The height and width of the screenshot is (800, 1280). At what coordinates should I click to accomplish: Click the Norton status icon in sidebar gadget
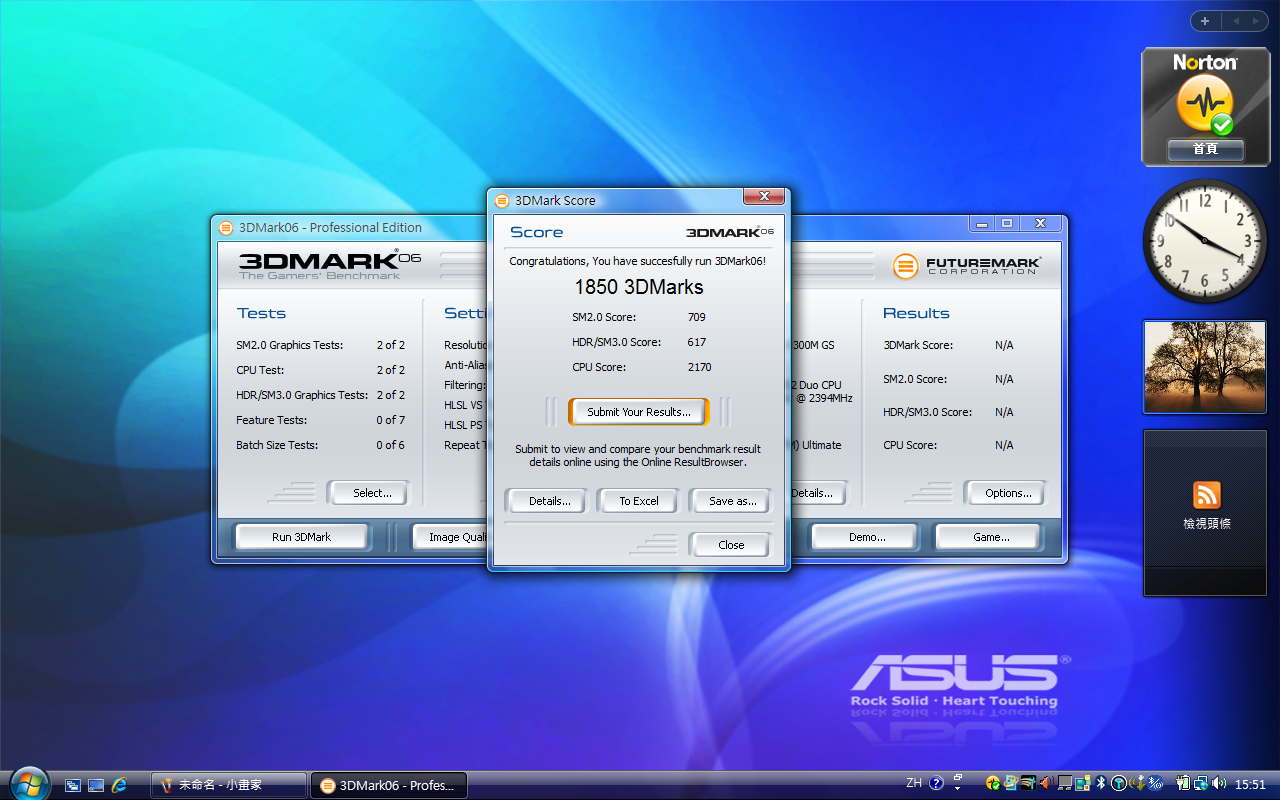pos(1204,104)
